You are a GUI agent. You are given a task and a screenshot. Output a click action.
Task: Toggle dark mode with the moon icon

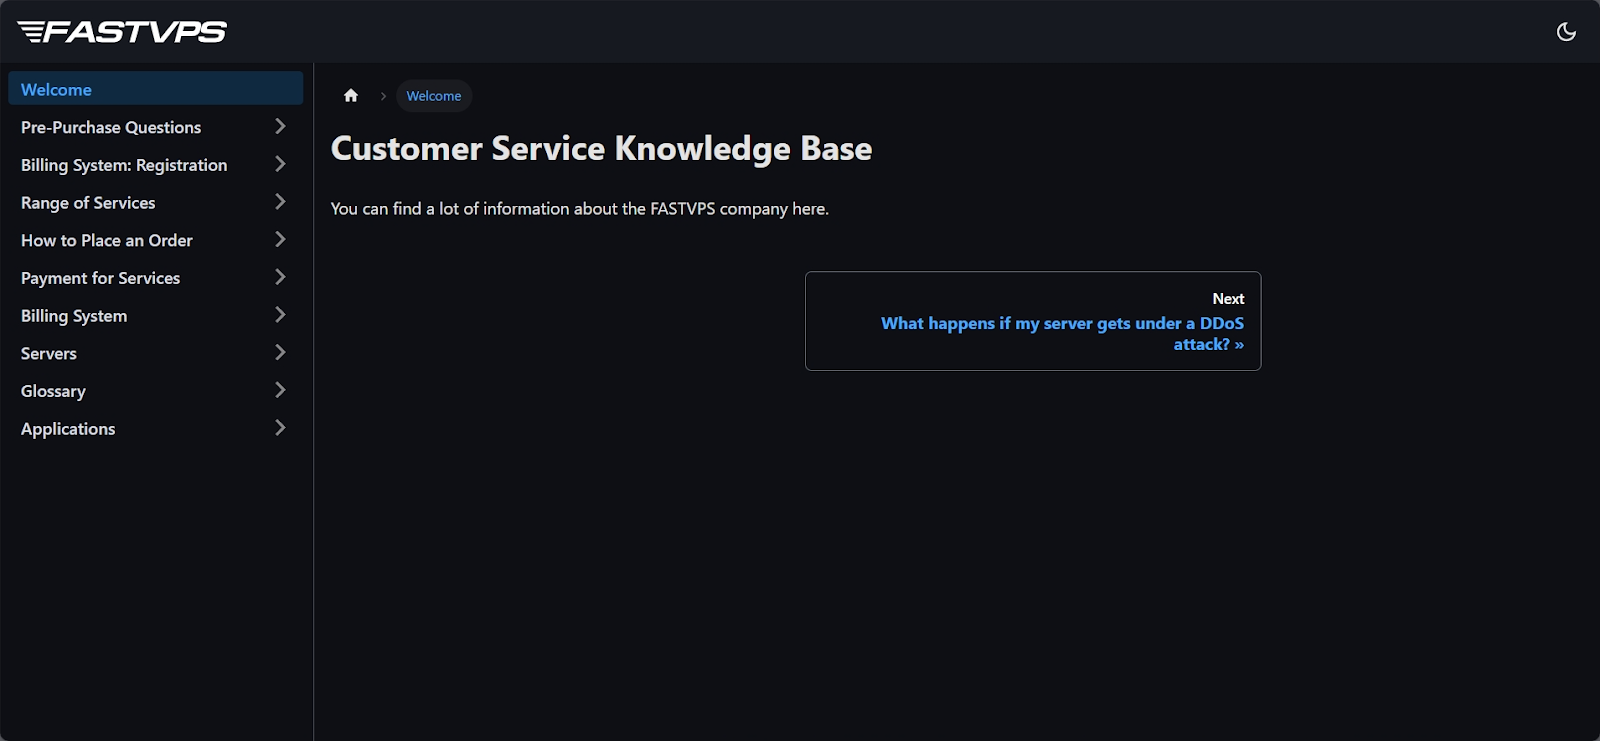click(x=1566, y=32)
